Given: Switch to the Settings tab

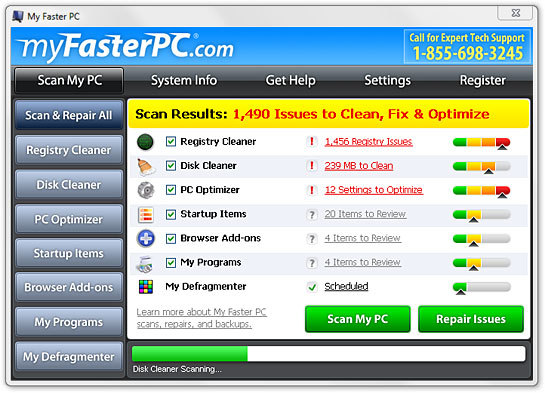Looking at the screenshot, I should (x=388, y=80).
